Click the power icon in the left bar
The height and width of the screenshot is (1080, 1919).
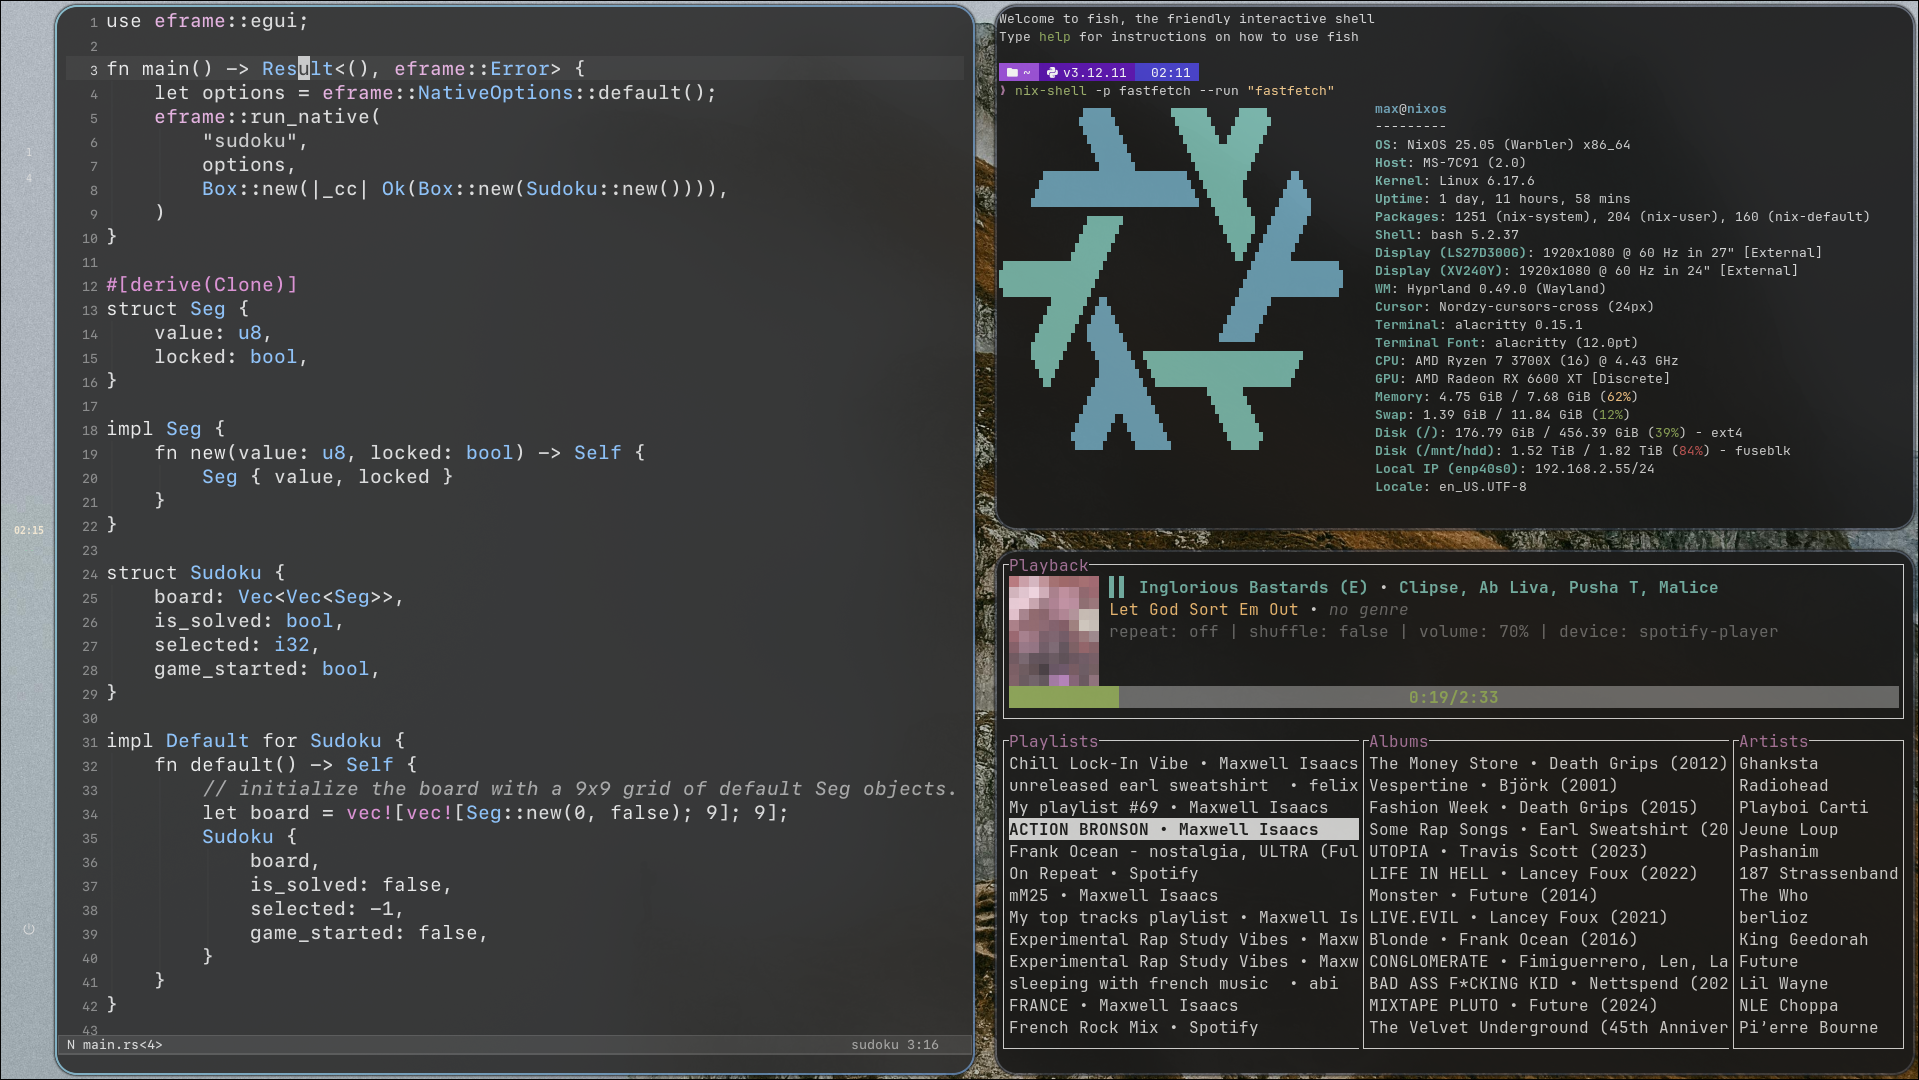coord(29,929)
